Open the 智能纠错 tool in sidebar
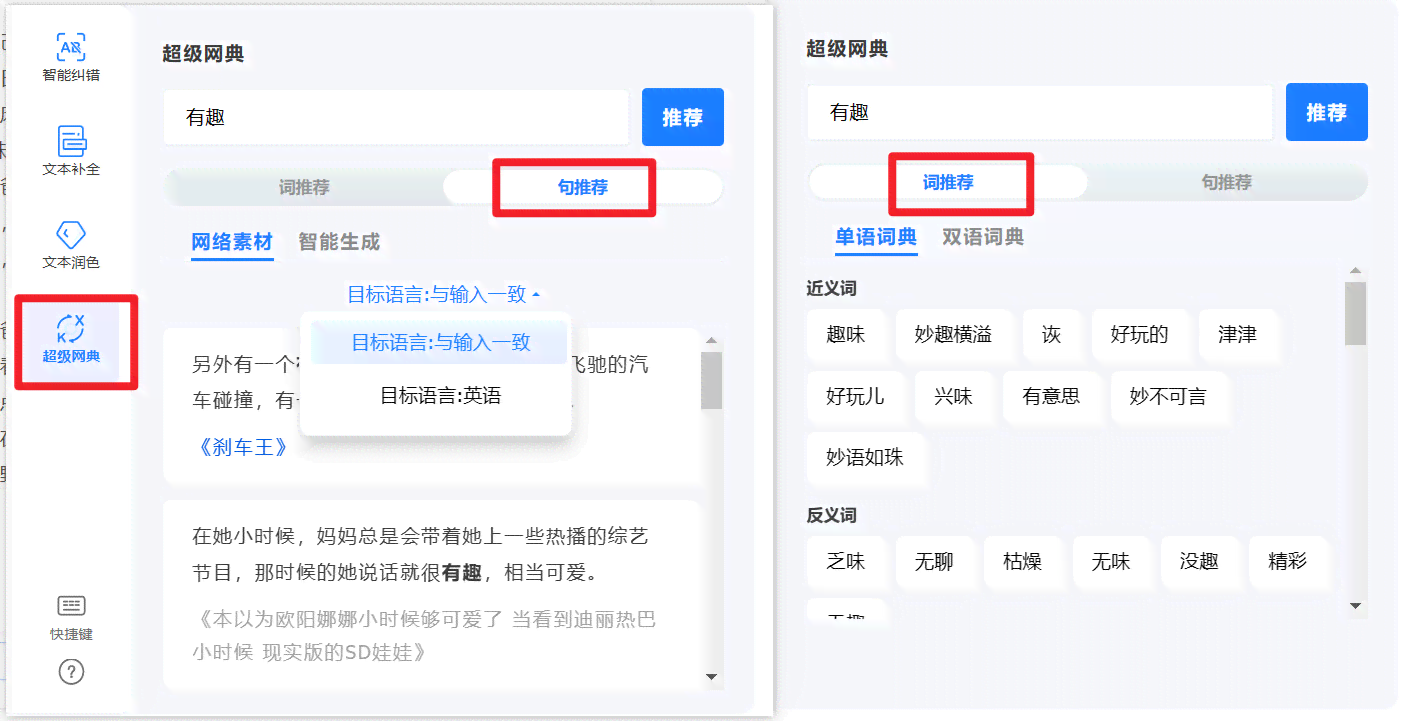Image resolution: width=1405 pixels, height=721 pixels. tap(71, 56)
